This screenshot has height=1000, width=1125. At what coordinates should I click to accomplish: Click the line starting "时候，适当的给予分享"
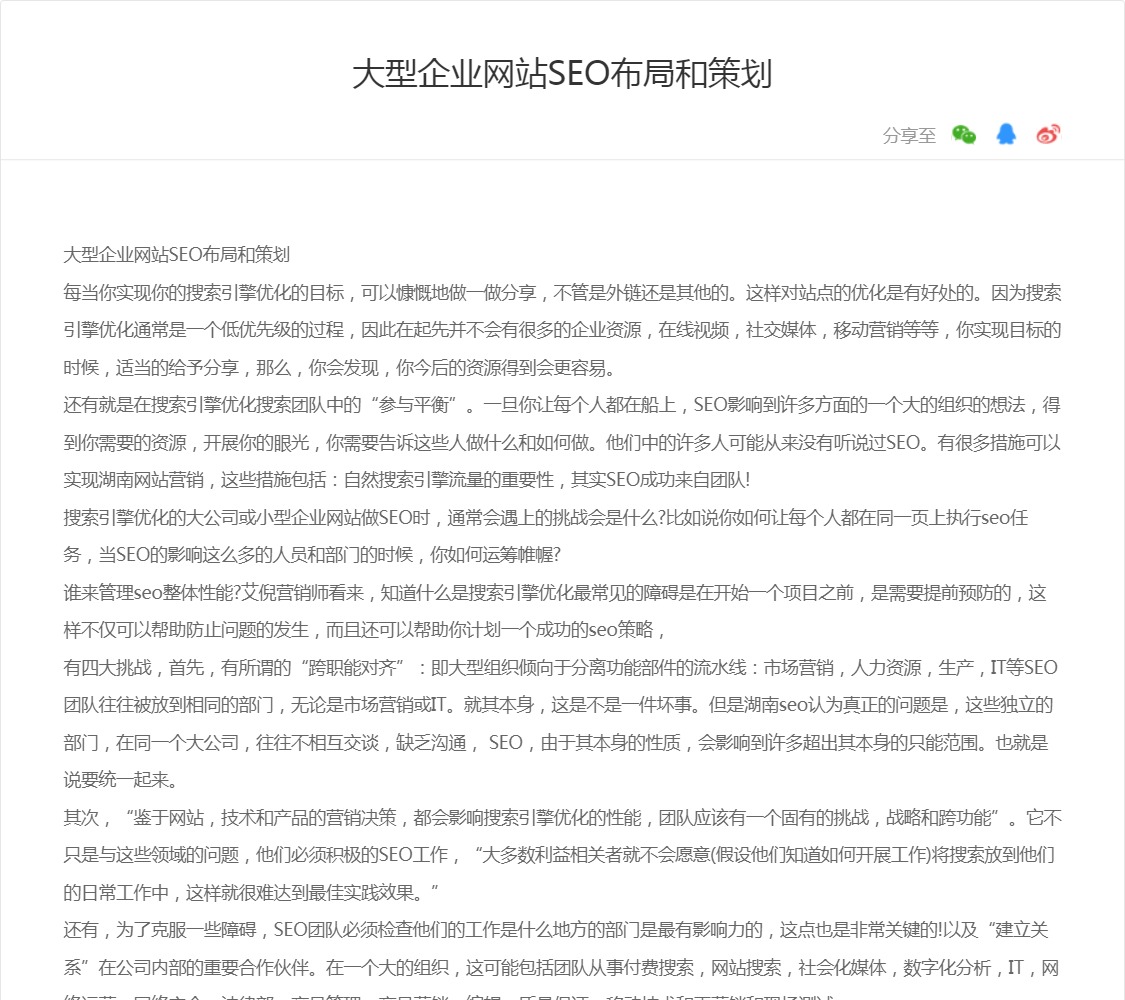[x=339, y=368]
